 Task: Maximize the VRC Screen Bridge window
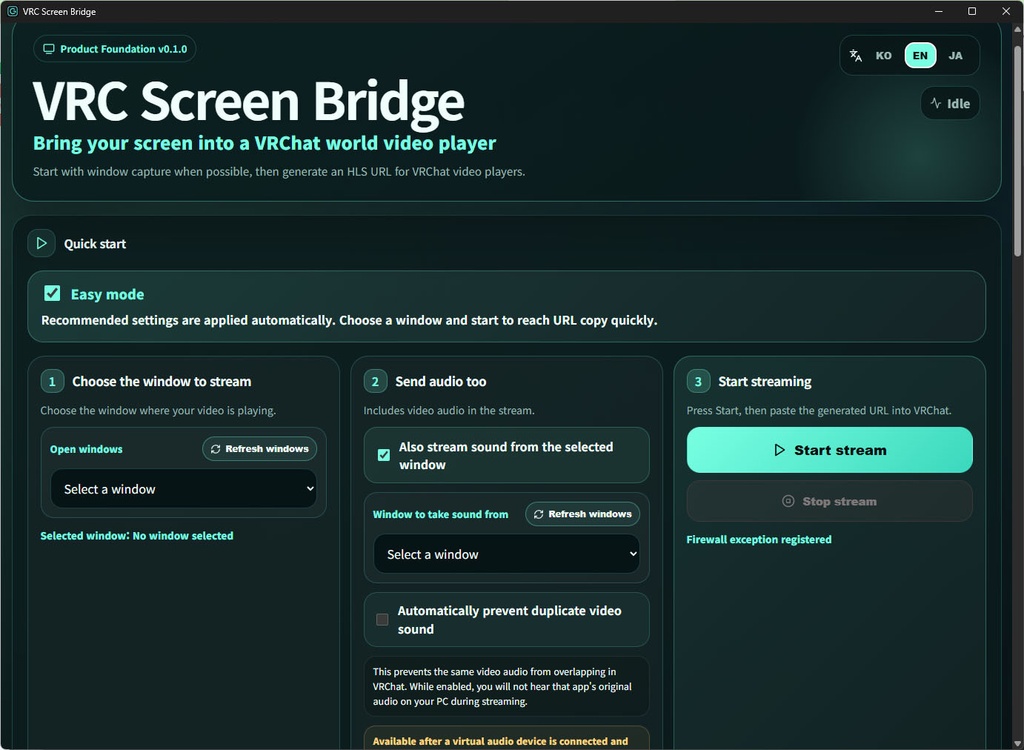pos(972,11)
